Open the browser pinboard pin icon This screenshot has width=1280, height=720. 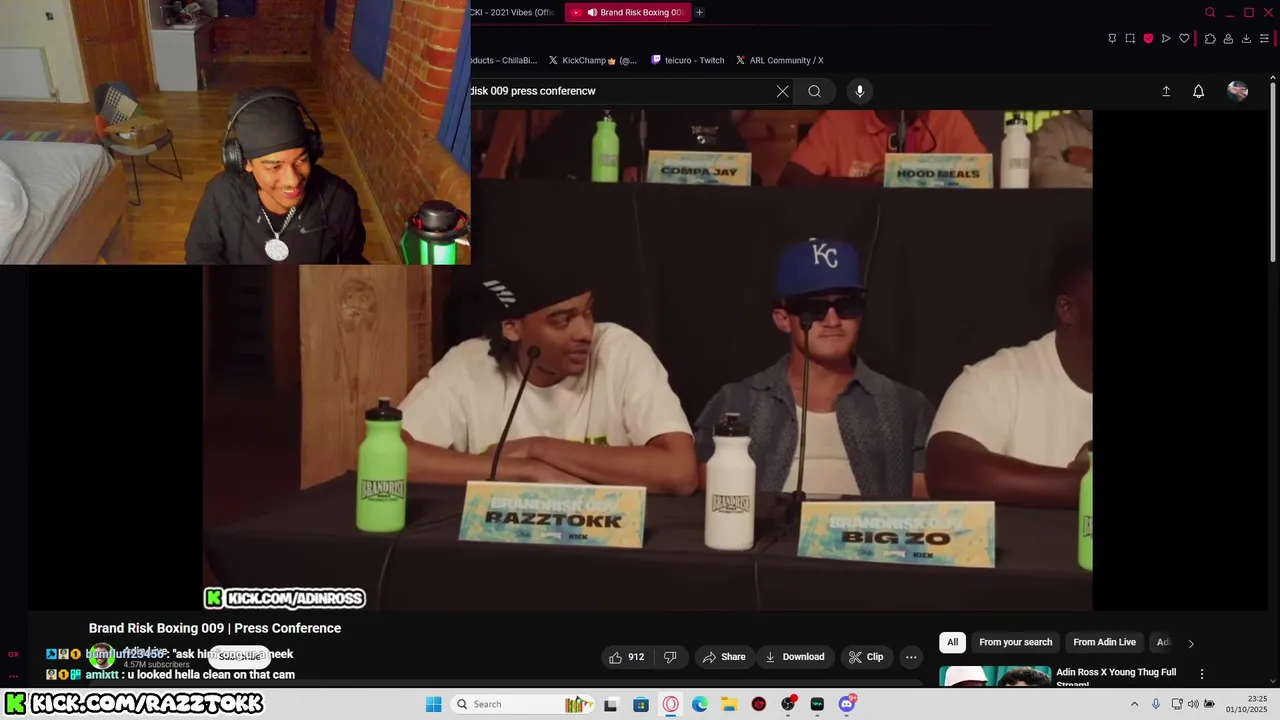click(x=1112, y=38)
